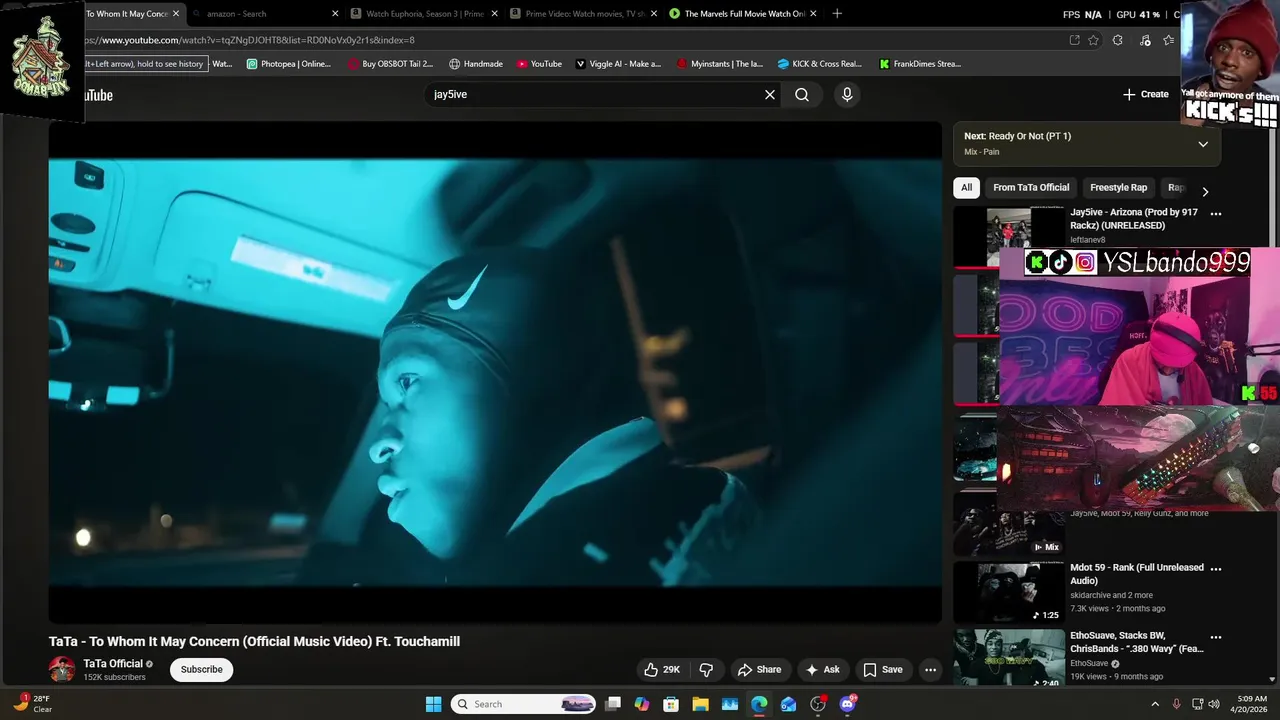This screenshot has height=720, width=1280.
Task: Show more filter chips with right arrow
Action: tap(1205, 191)
